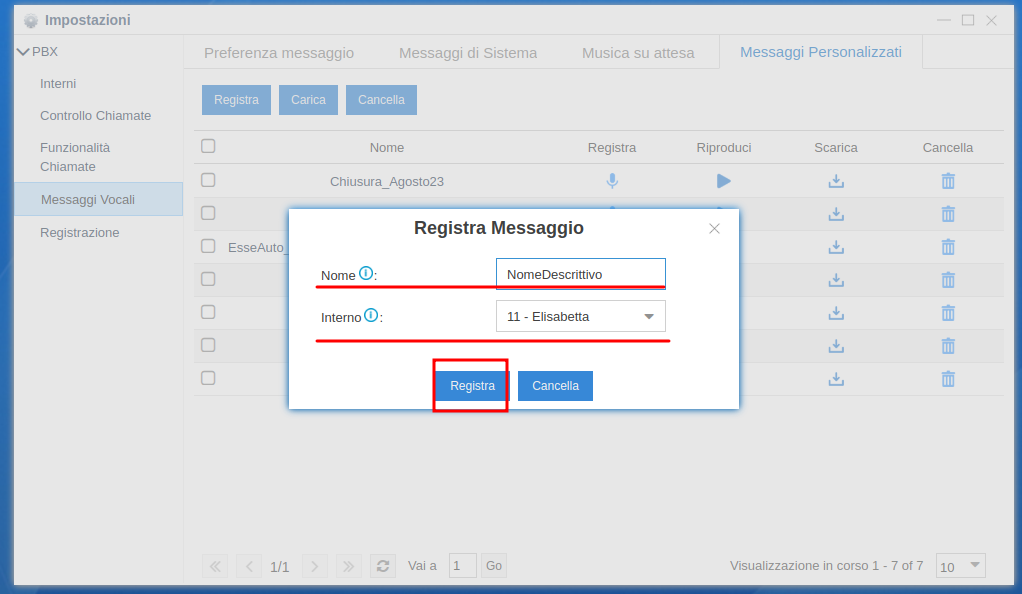Click the download icon in the second table row
Viewport: 1022px width, 594px height.
click(x=836, y=214)
